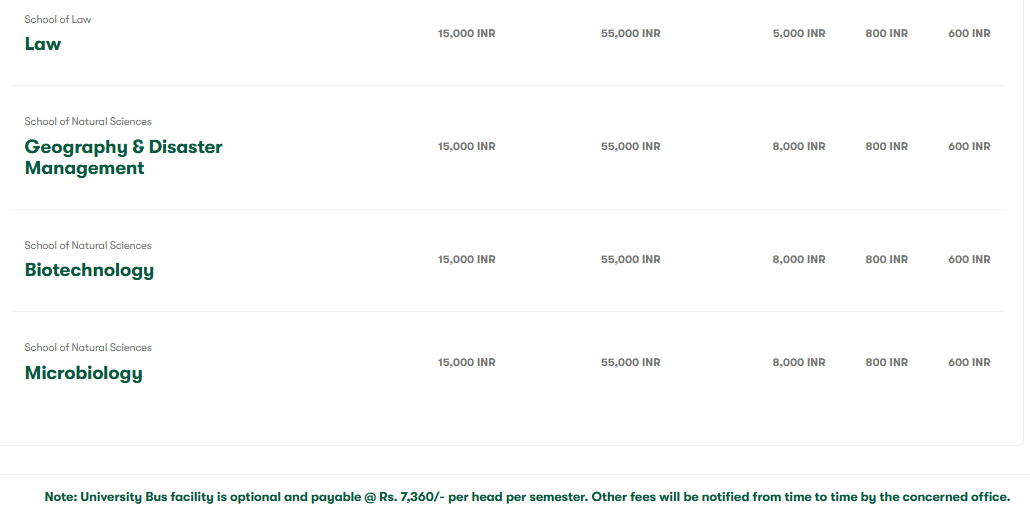Click the University Bus facility note
Screen dimensions: 1030x516
527,497
